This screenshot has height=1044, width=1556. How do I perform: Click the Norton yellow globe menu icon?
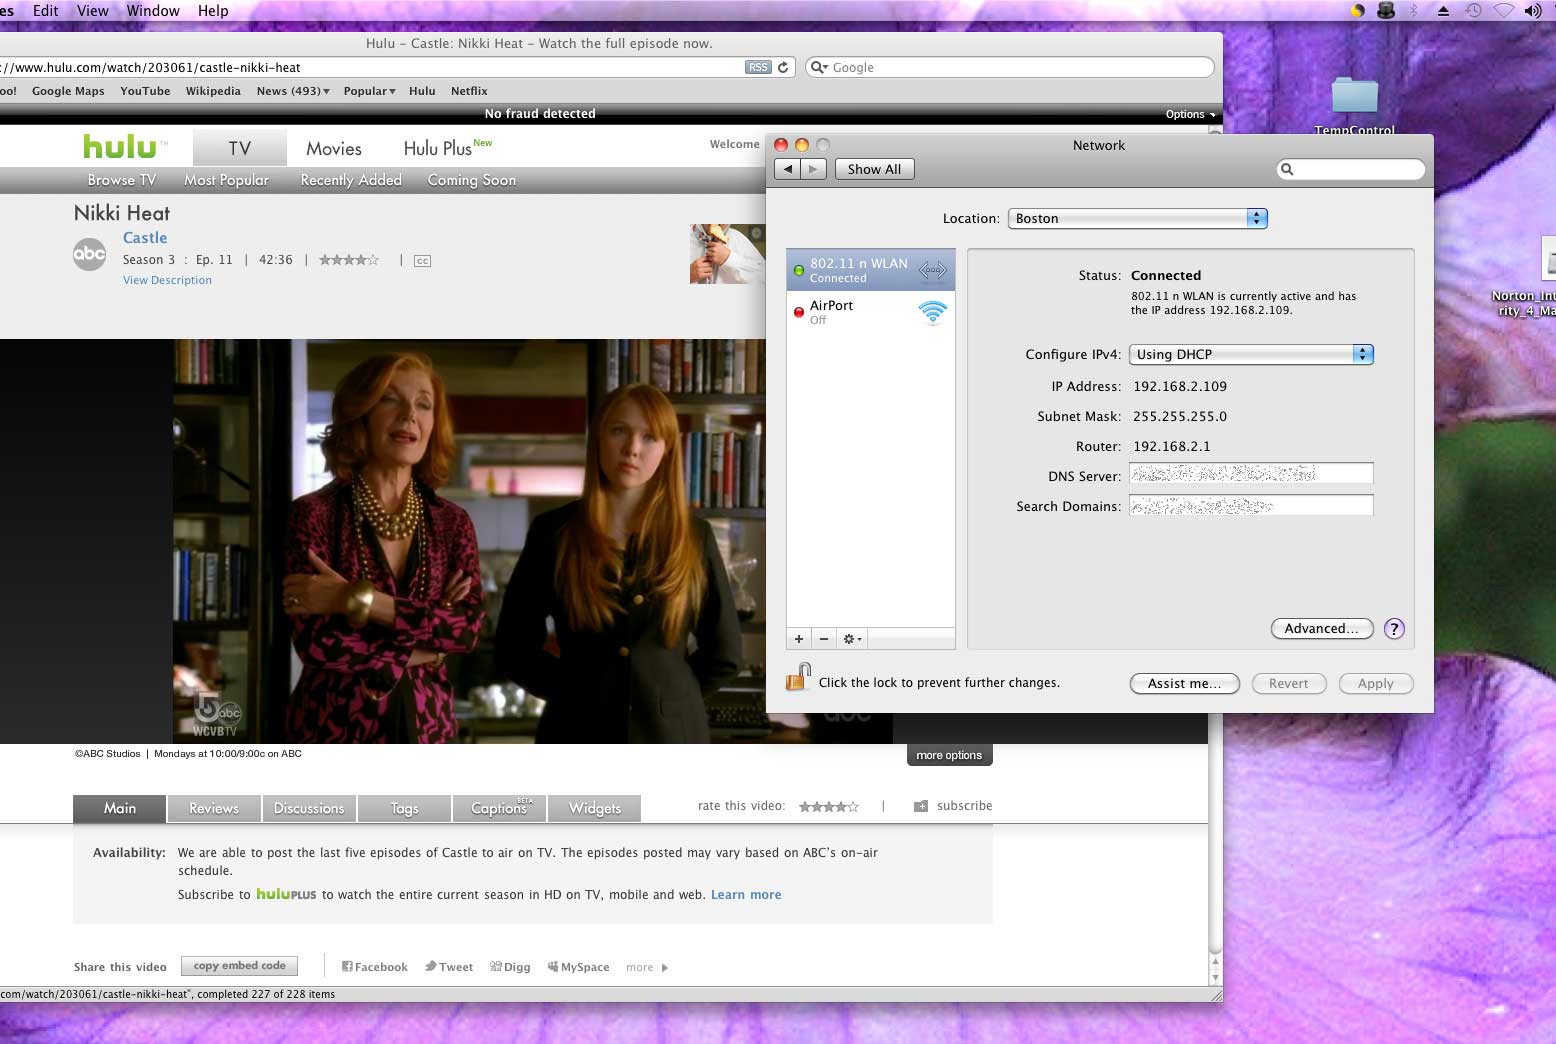1357,11
